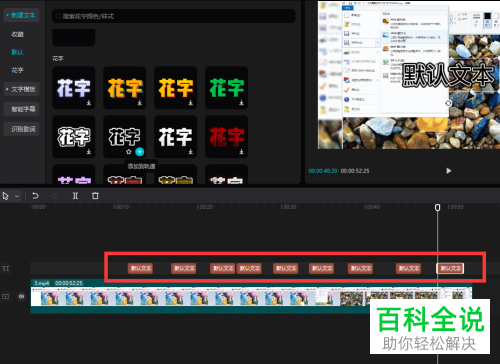Click the Redo arrow in timeline toolbar
This screenshot has width=500, height=364.
55,196
